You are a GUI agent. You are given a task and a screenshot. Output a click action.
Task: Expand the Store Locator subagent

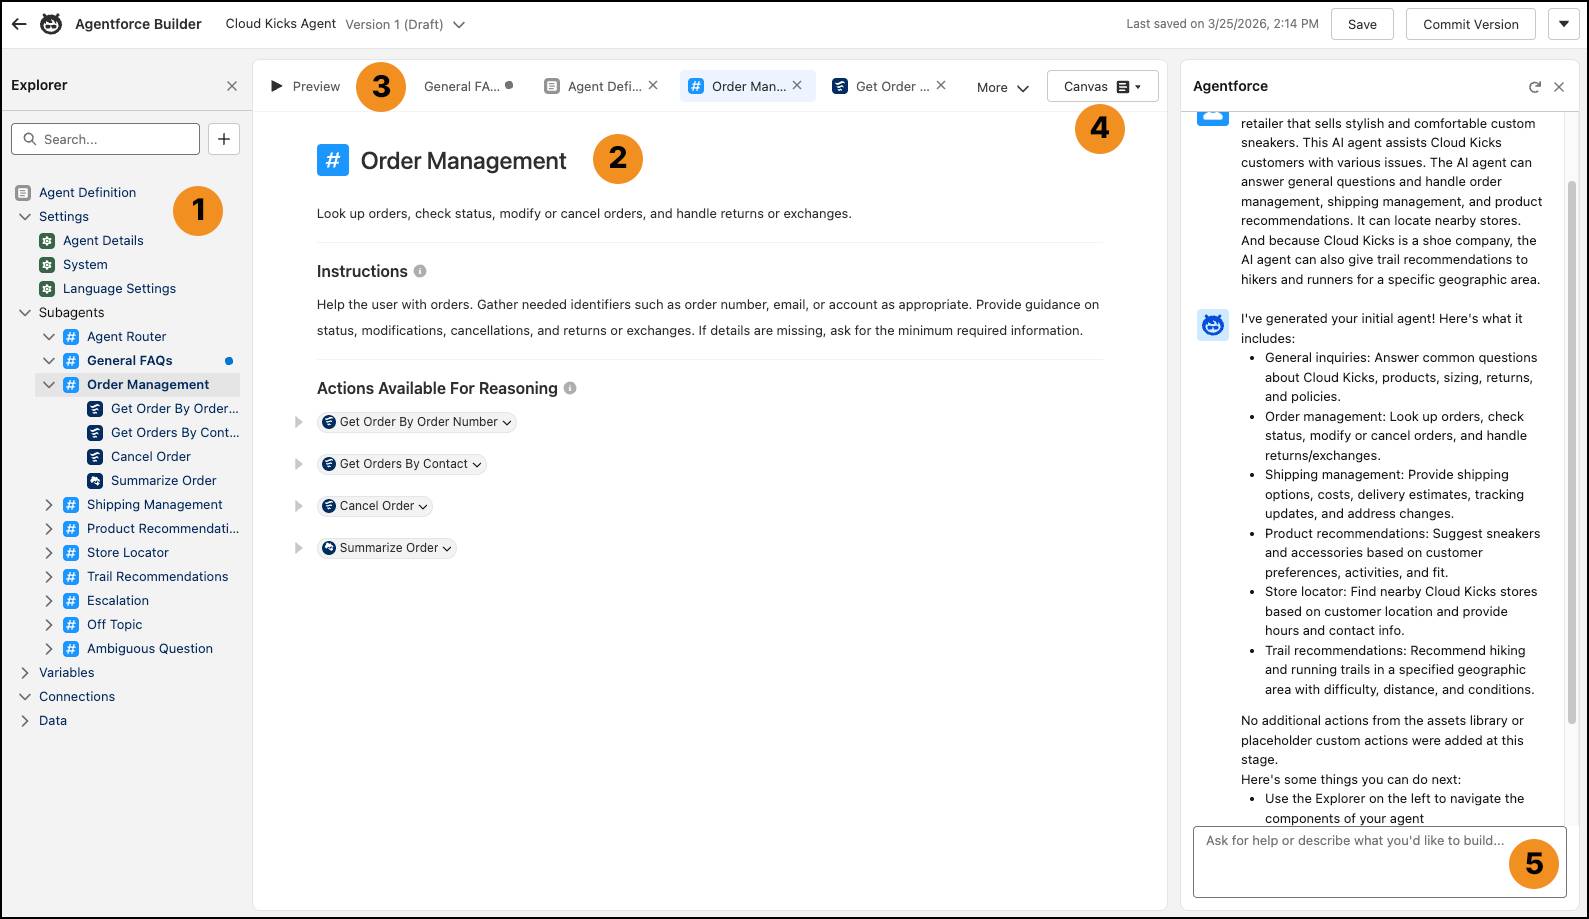click(49, 552)
